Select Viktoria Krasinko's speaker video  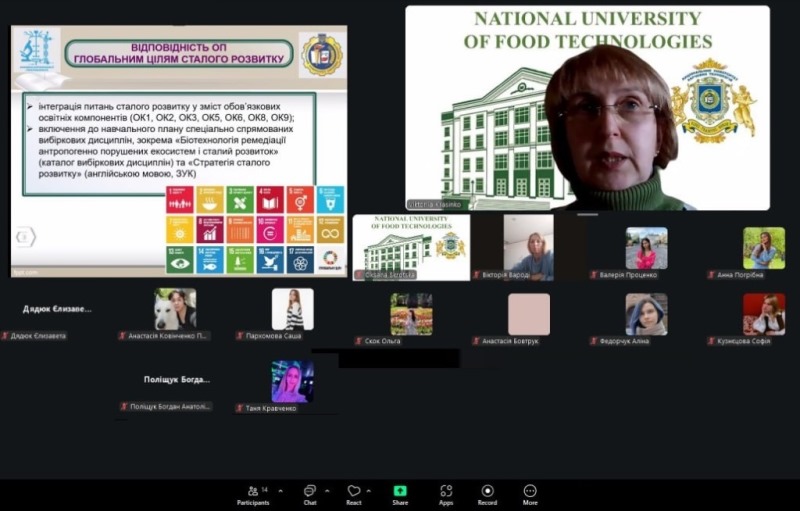tap(588, 108)
